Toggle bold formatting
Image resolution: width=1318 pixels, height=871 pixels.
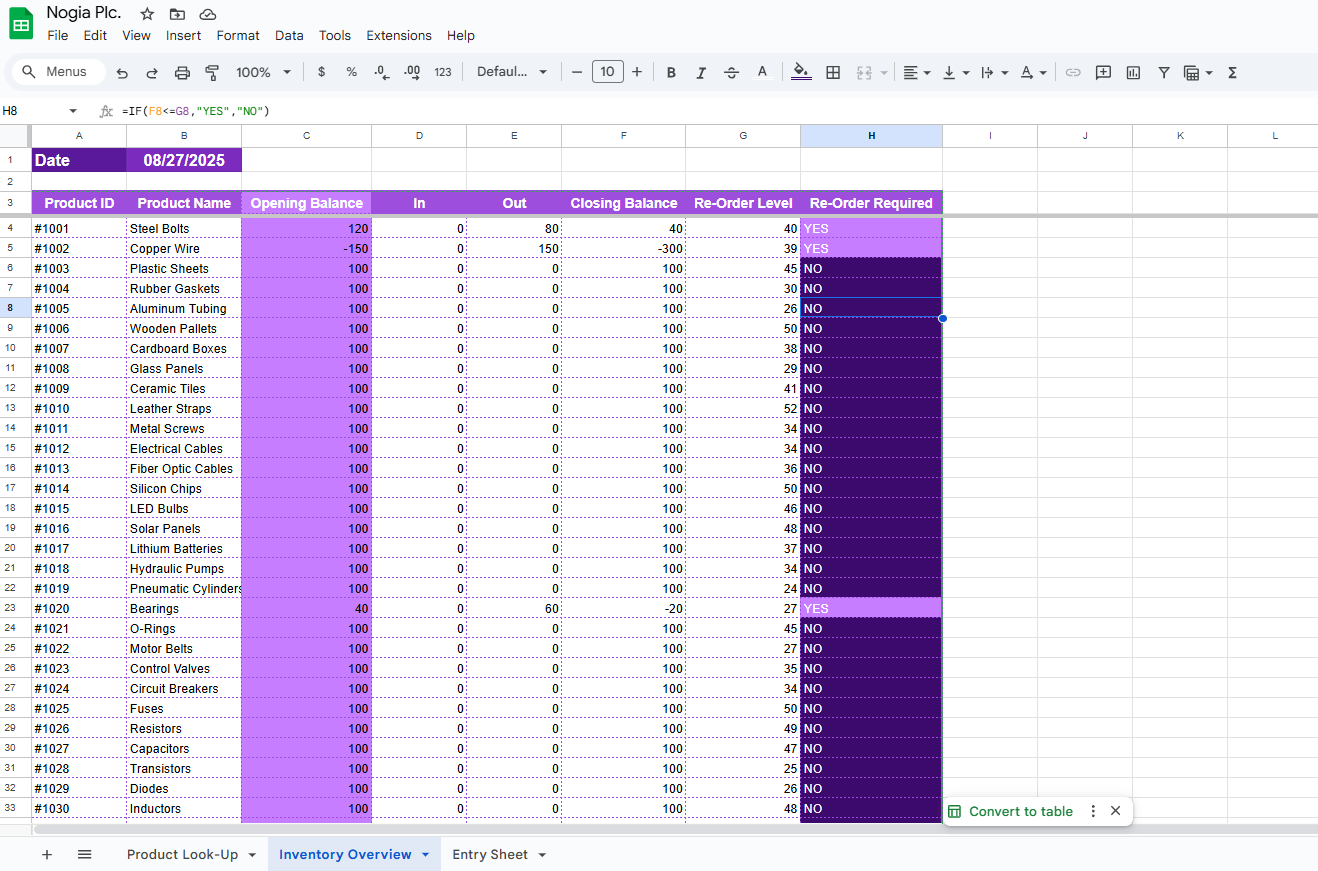[671, 72]
